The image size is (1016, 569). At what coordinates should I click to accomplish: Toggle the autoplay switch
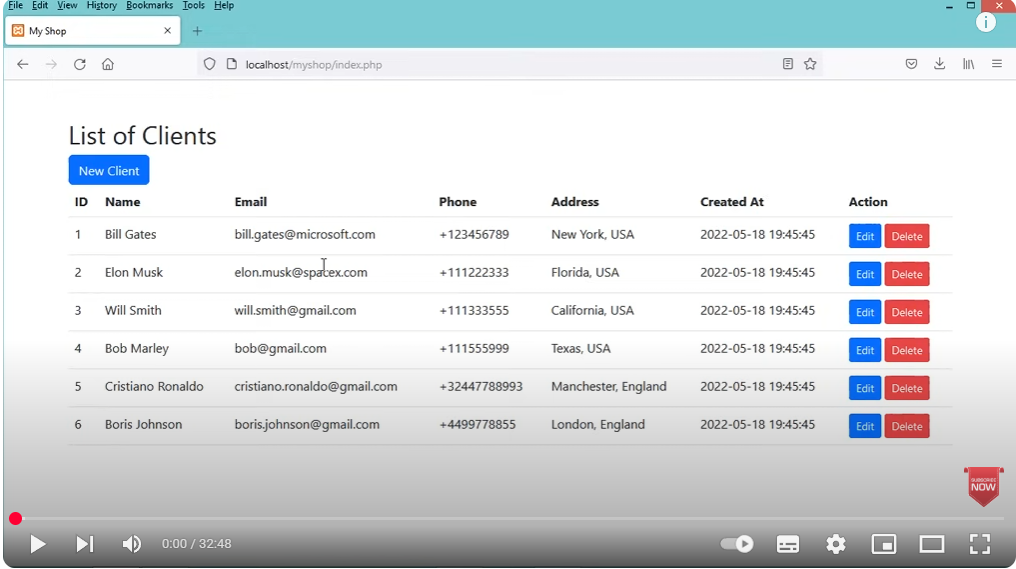tap(737, 544)
